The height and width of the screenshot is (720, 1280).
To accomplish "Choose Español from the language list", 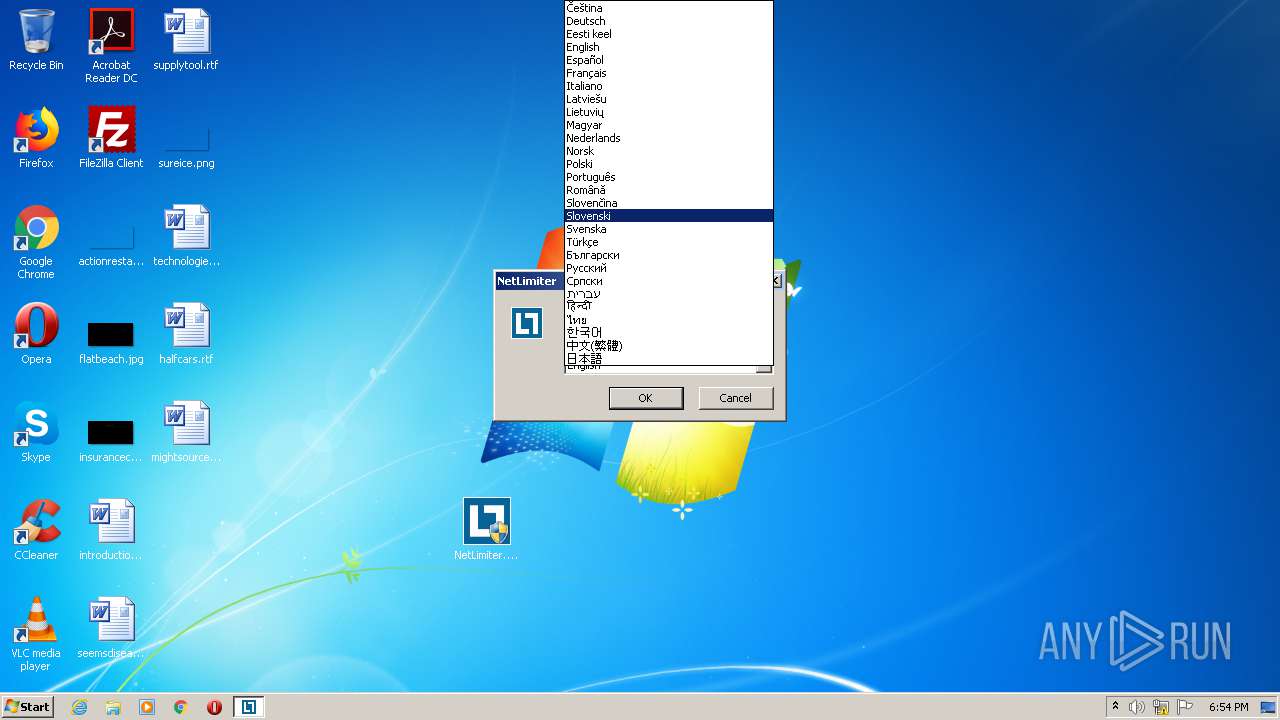I will (x=669, y=60).
